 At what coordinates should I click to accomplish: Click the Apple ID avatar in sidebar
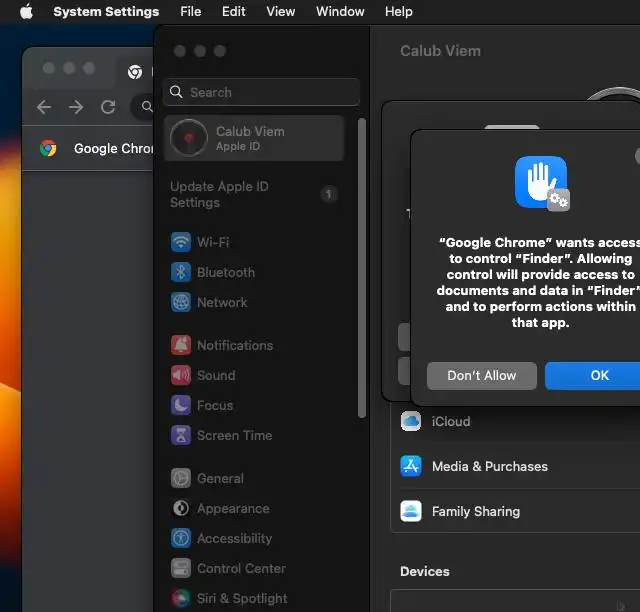(189, 138)
